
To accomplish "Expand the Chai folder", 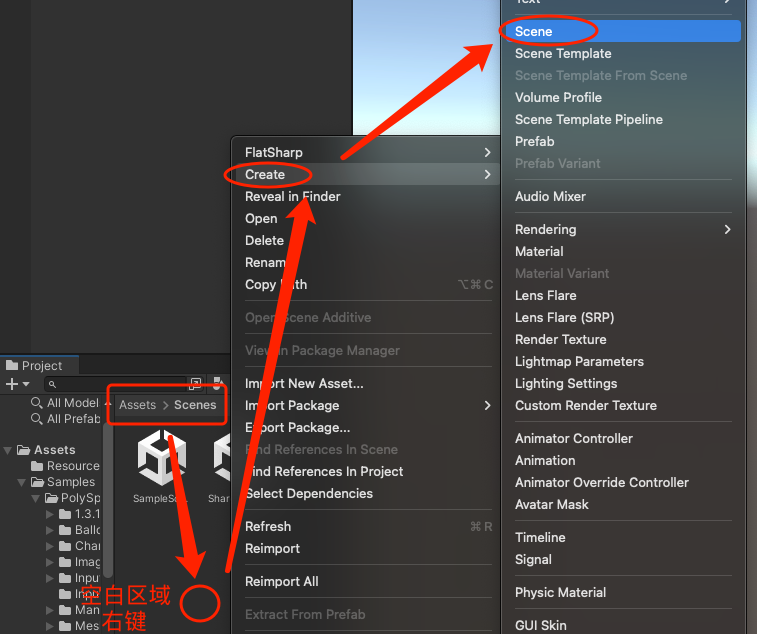I will 49,546.
